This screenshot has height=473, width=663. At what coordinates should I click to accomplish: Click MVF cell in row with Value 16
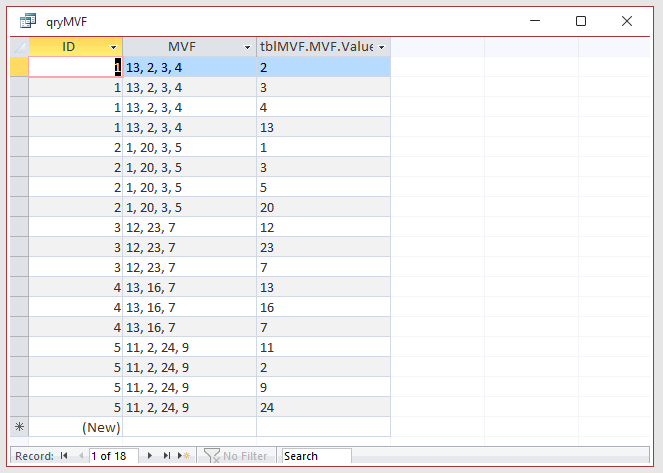(189, 307)
